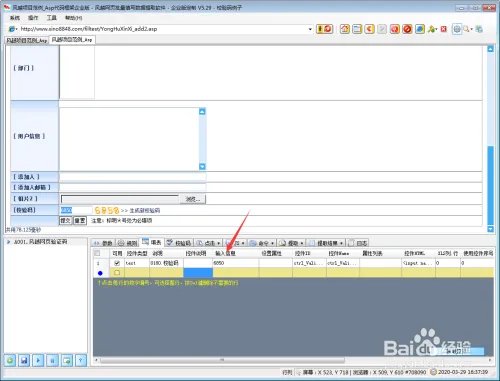Open the address bar URL history dropdown
500x381 pixels.
[310, 29]
